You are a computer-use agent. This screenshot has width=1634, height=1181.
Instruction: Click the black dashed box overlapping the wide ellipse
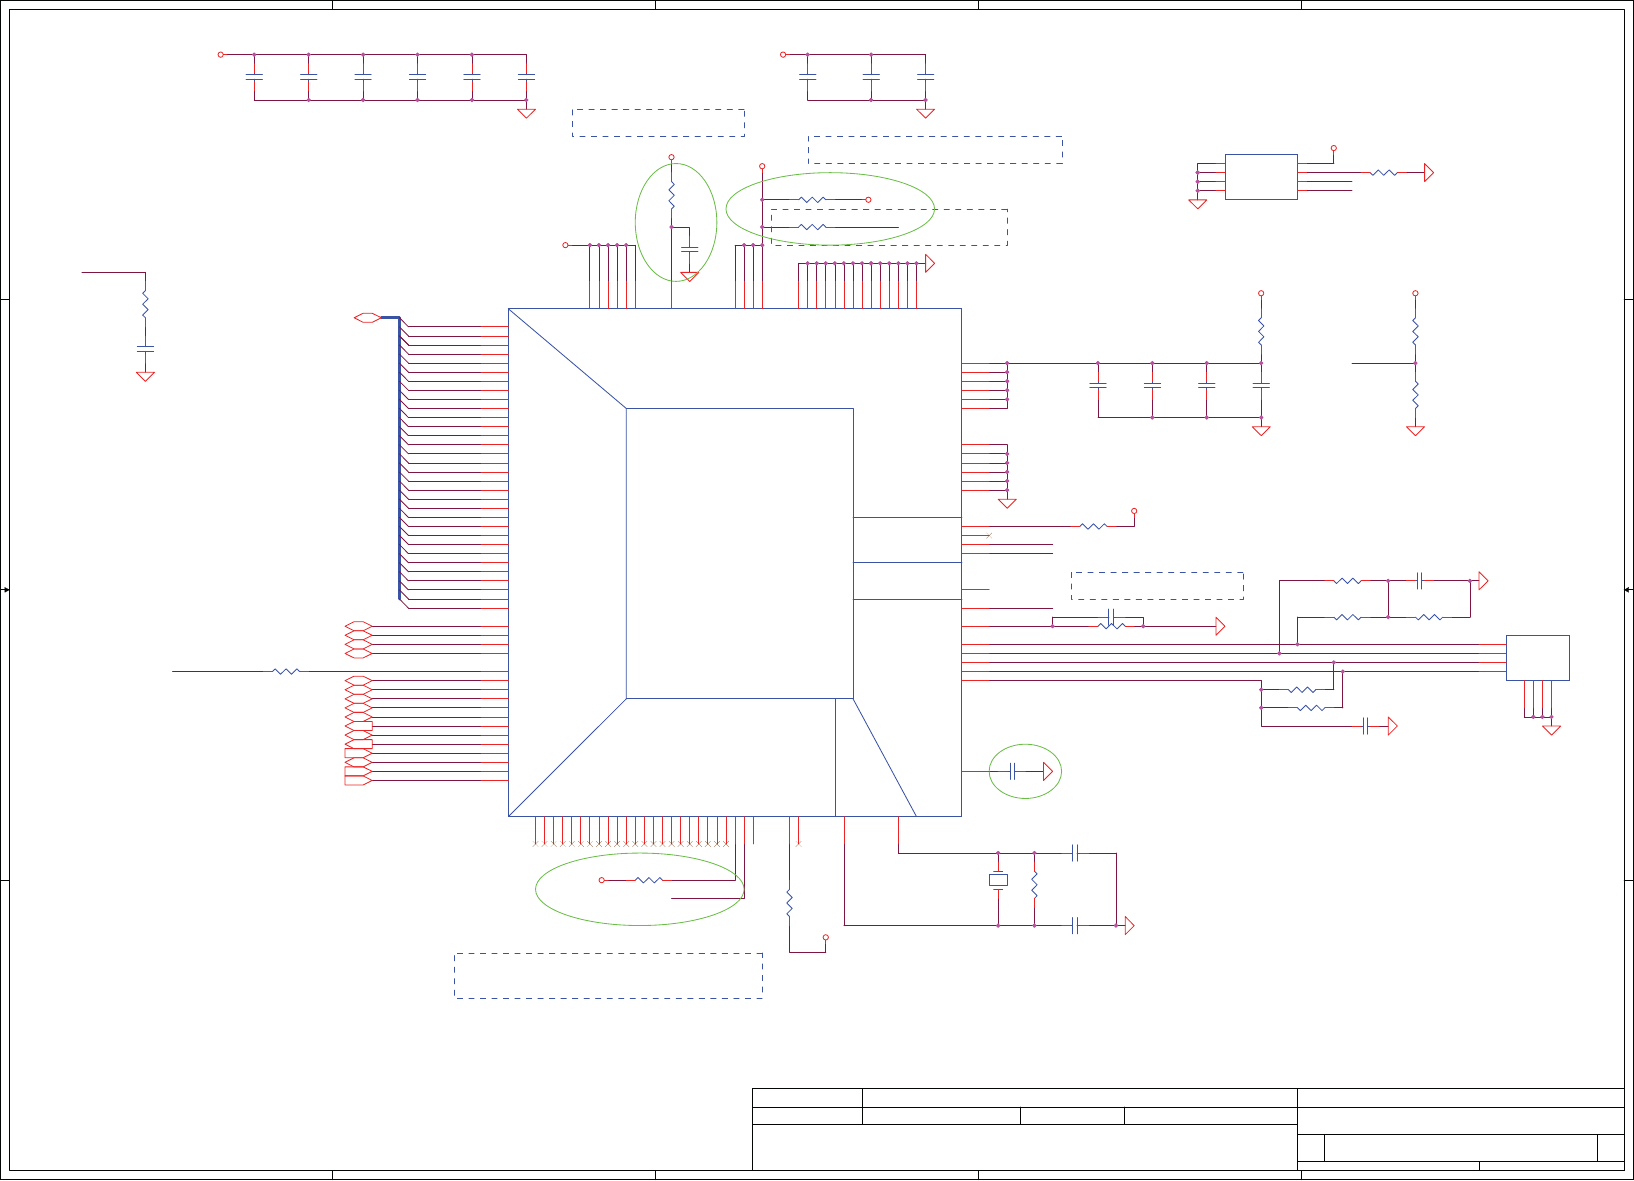click(x=889, y=227)
